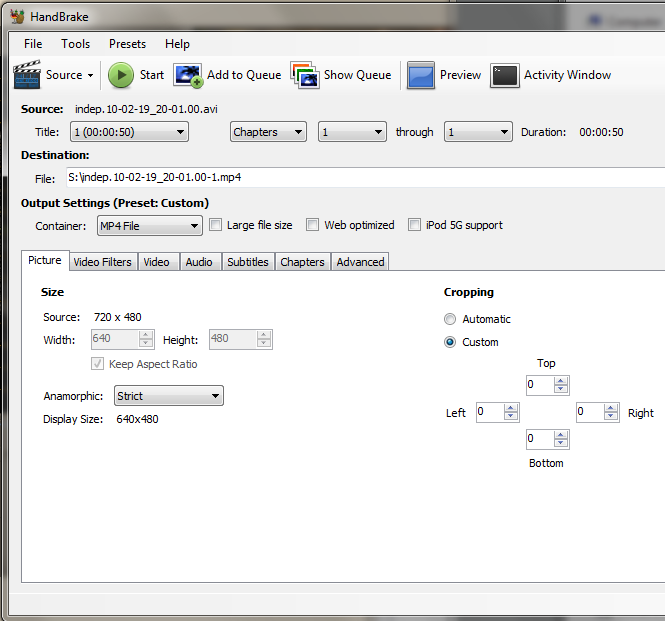Viewport: 665px width, 621px height.
Task: Switch to the Subtitles tab
Action: point(248,262)
